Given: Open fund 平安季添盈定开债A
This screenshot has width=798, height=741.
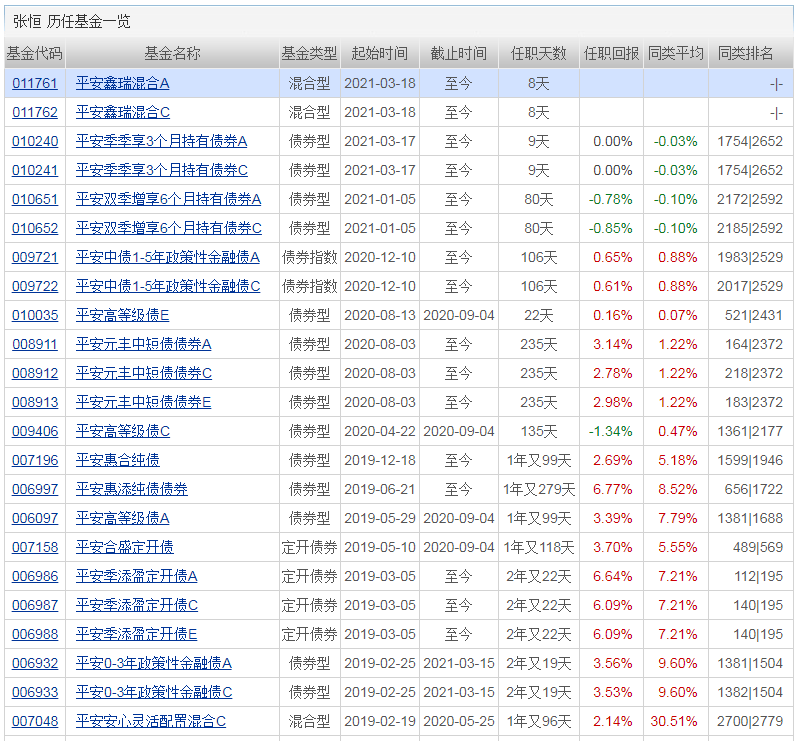Looking at the screenshot, I should (136, 577).
